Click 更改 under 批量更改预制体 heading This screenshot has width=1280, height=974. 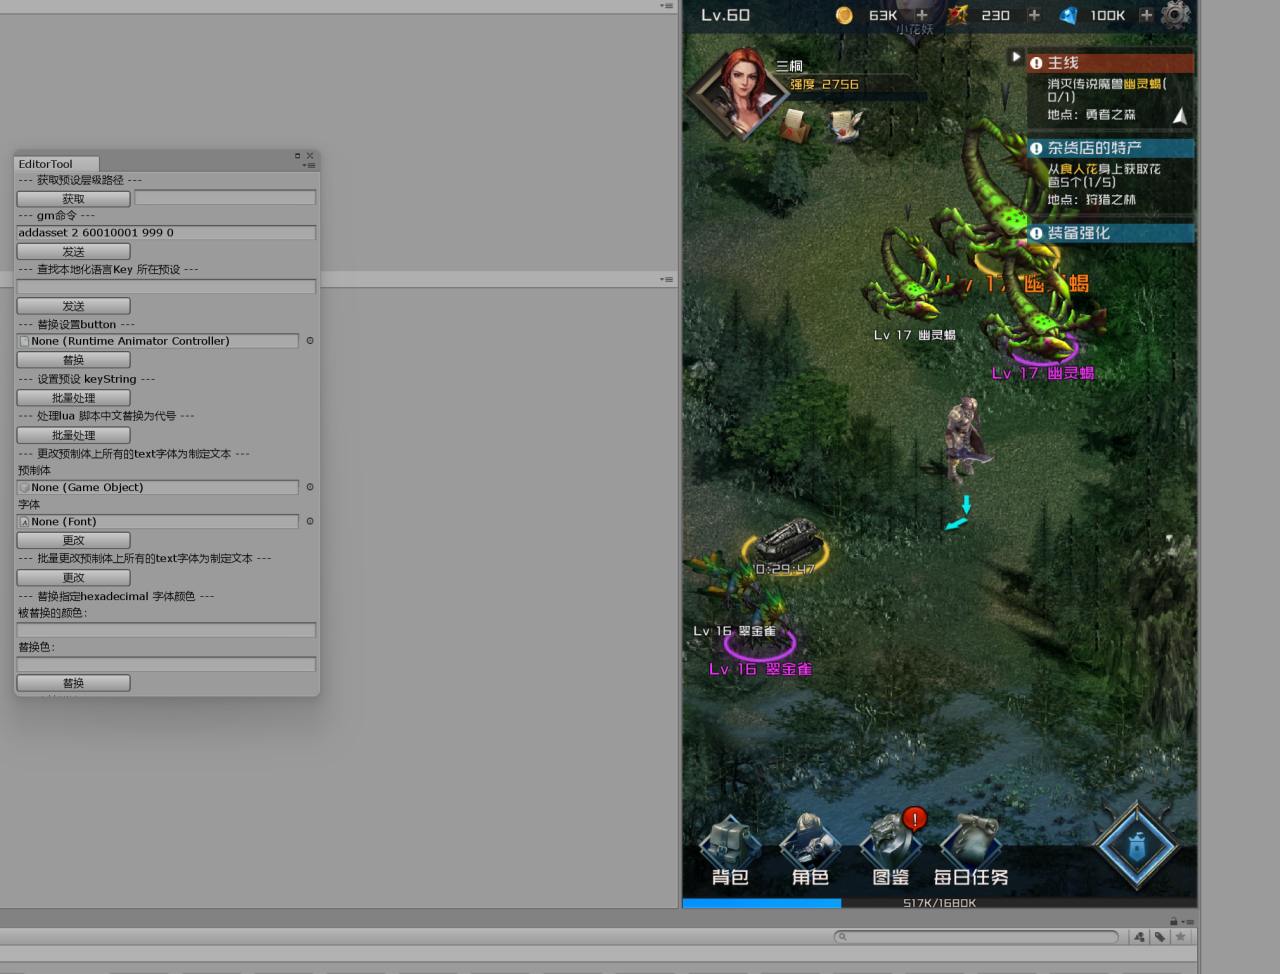[73, 577]
